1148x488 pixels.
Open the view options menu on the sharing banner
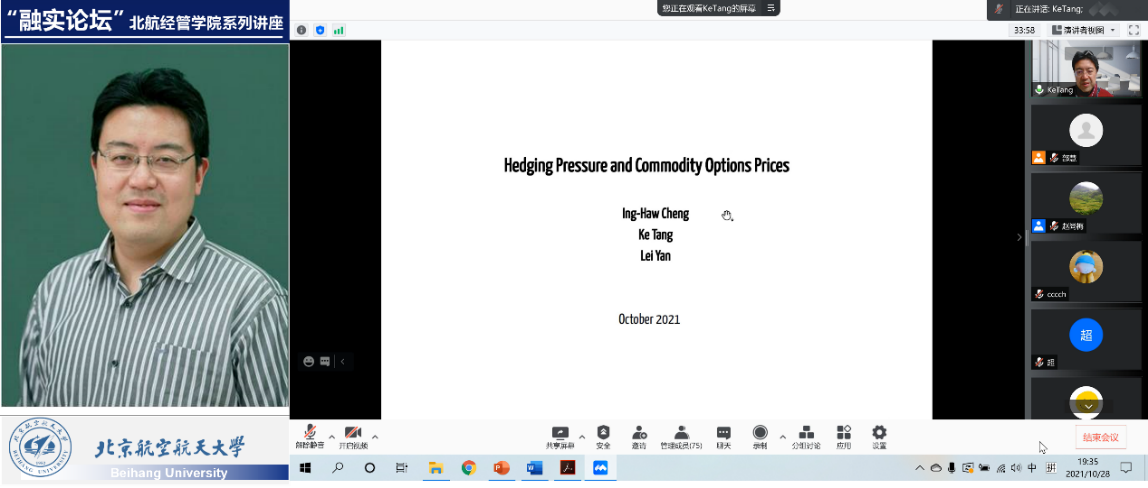770,8
